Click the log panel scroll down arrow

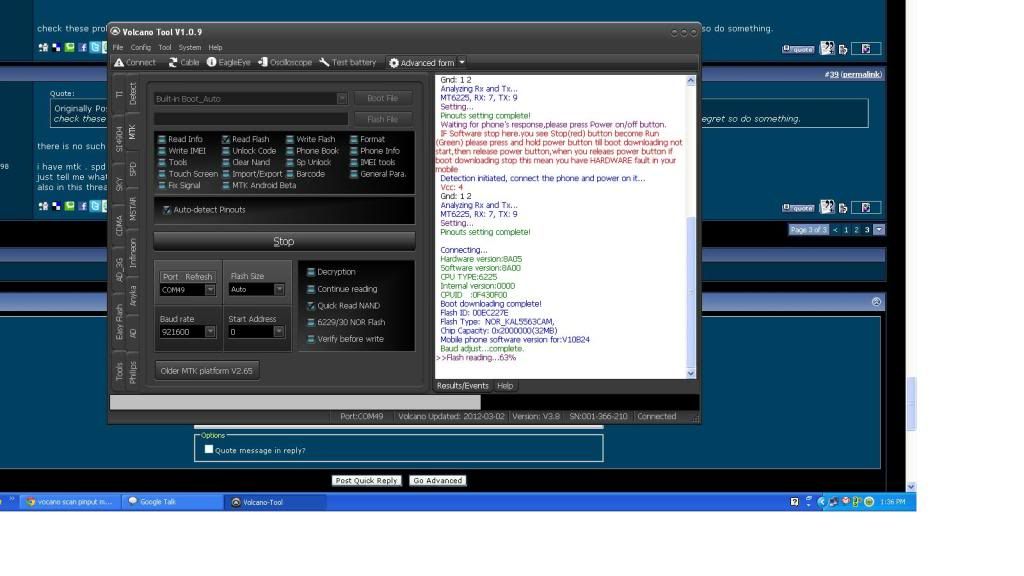[691, 374]
